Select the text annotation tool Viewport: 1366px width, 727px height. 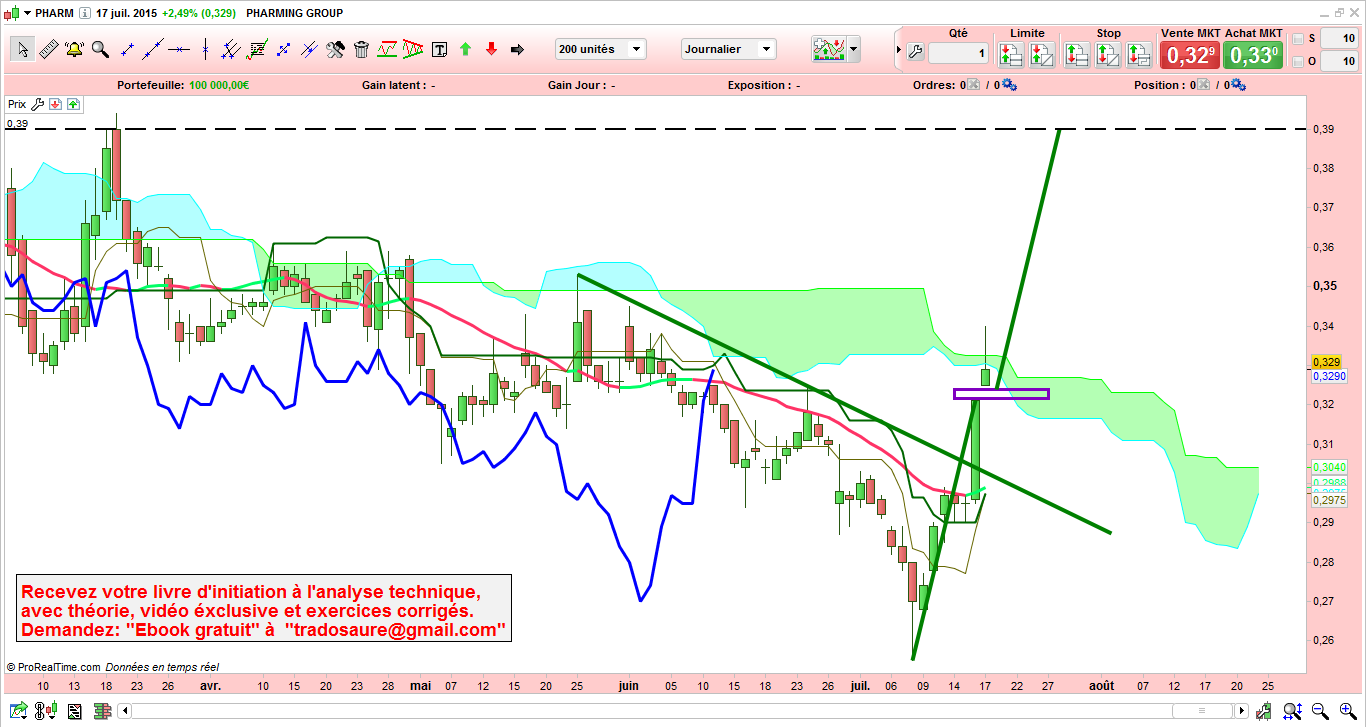439,49
